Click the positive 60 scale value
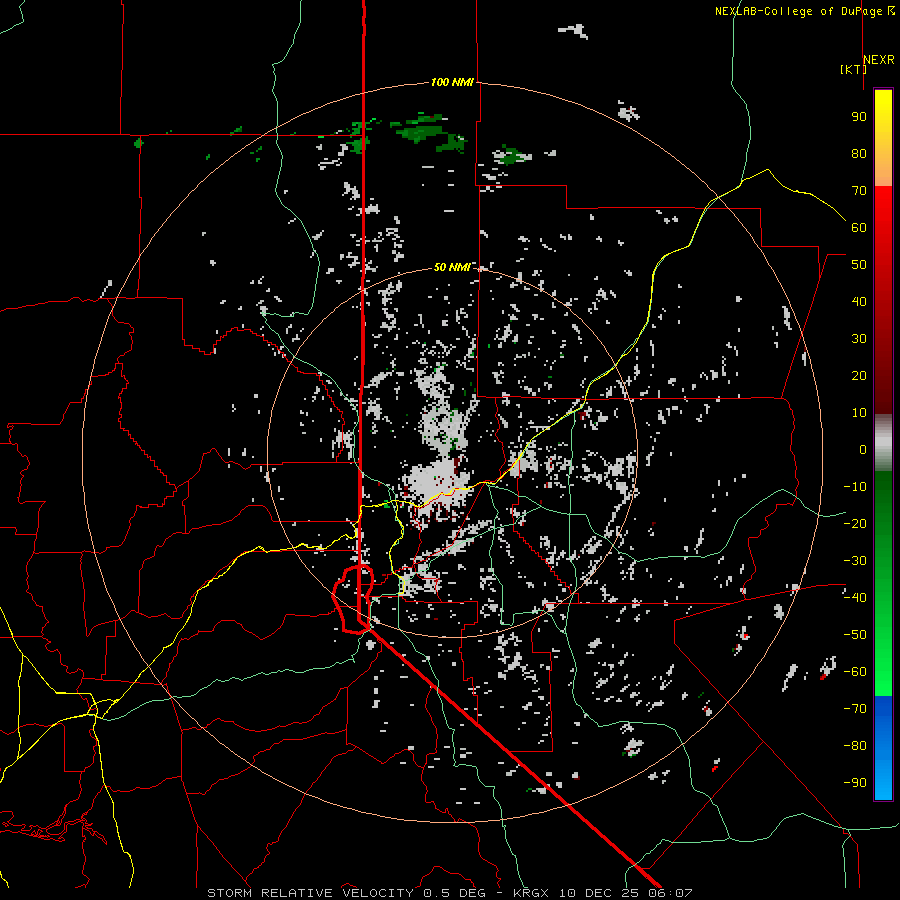Screen dimensions: 900x900 pyautogui.click(x=859, y=227)
